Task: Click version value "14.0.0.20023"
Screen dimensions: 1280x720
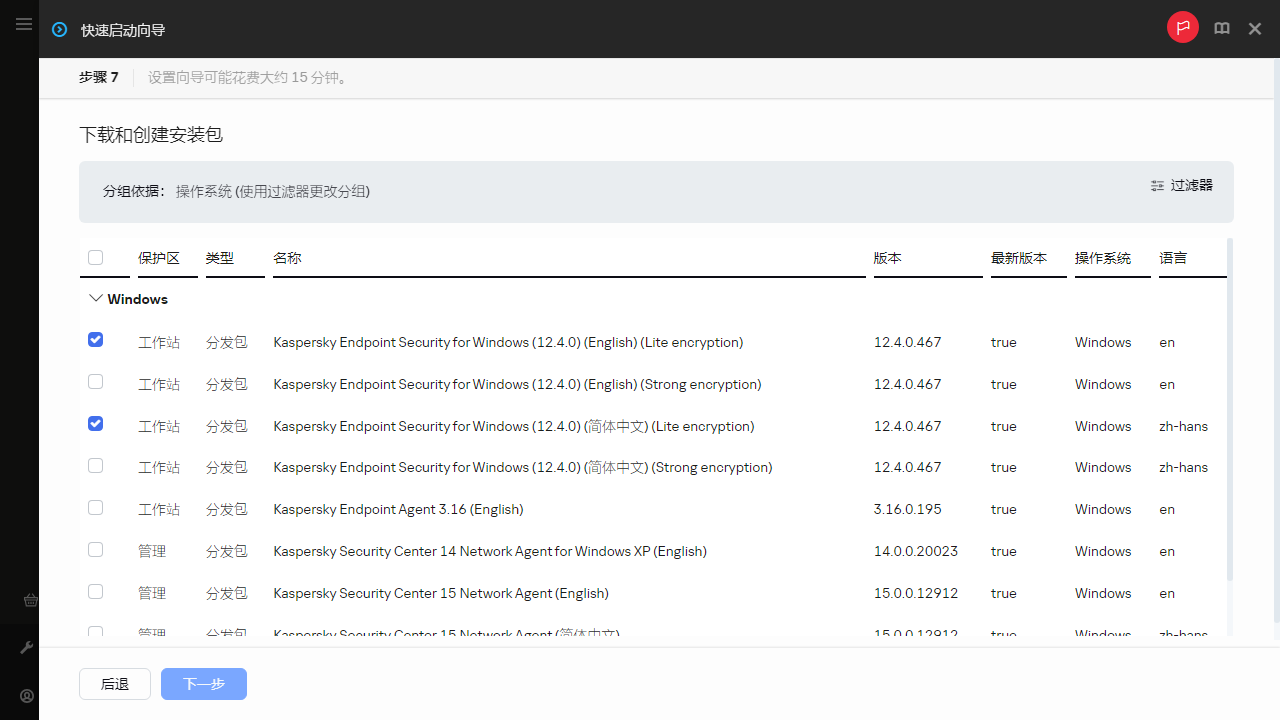Action: [916, 551]
